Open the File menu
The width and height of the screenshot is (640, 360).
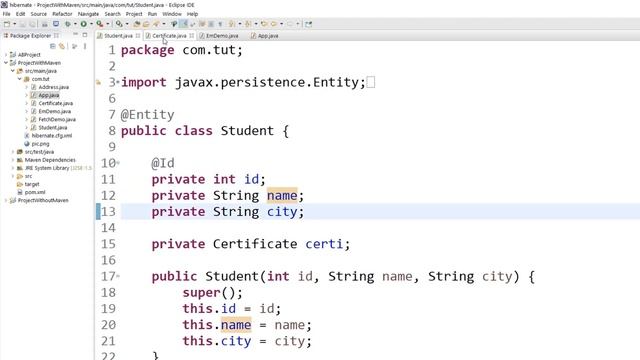coord(7,14)
